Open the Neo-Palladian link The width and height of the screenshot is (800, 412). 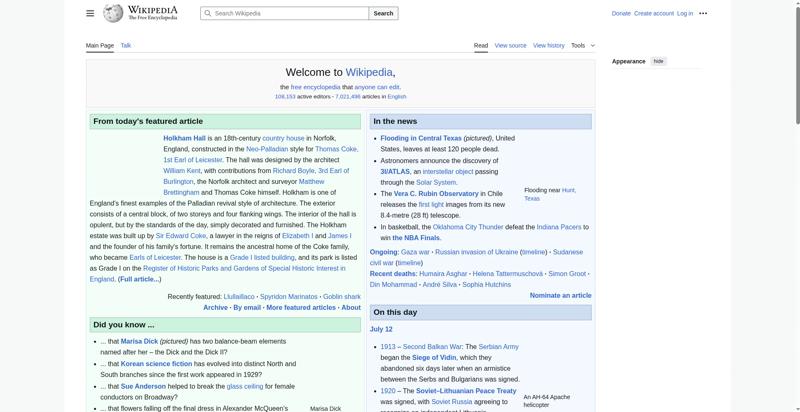267,149
